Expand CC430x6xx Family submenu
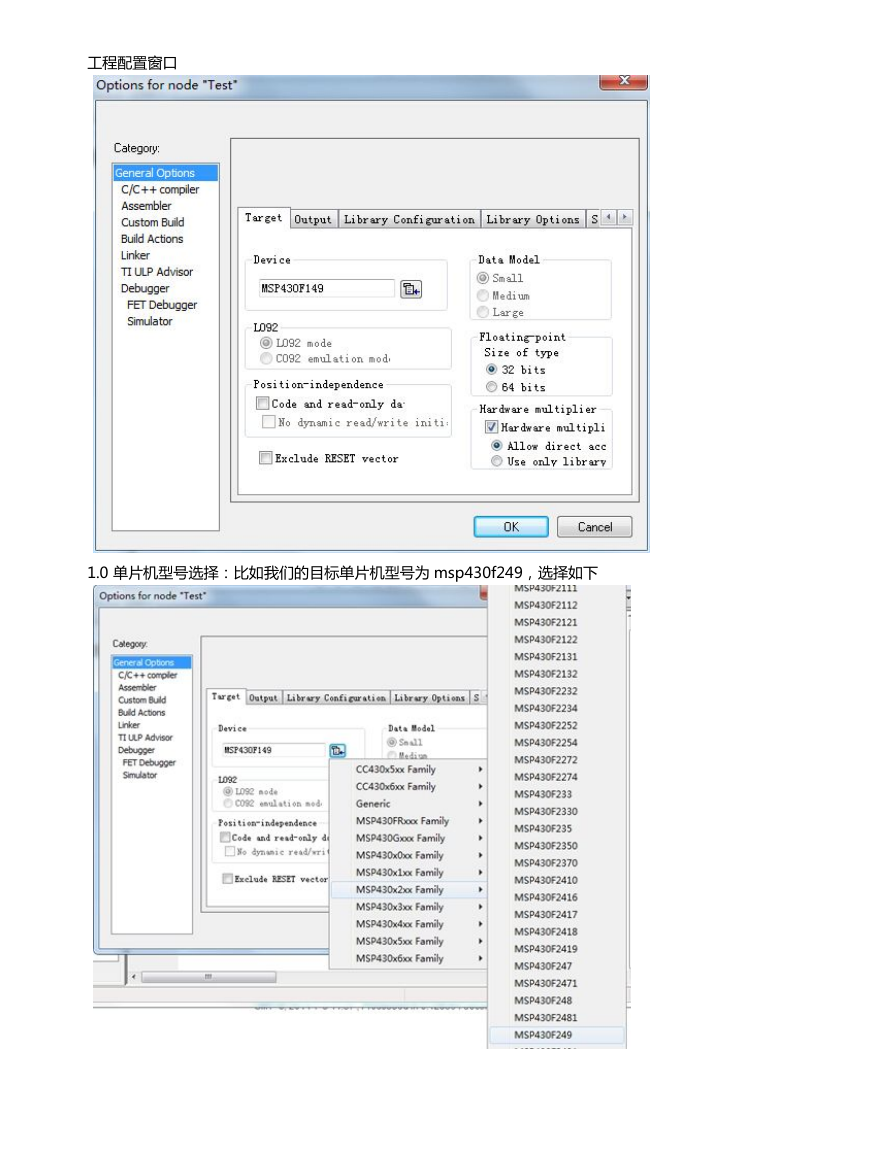The image size is (893, 1155). tap(409, 786)
